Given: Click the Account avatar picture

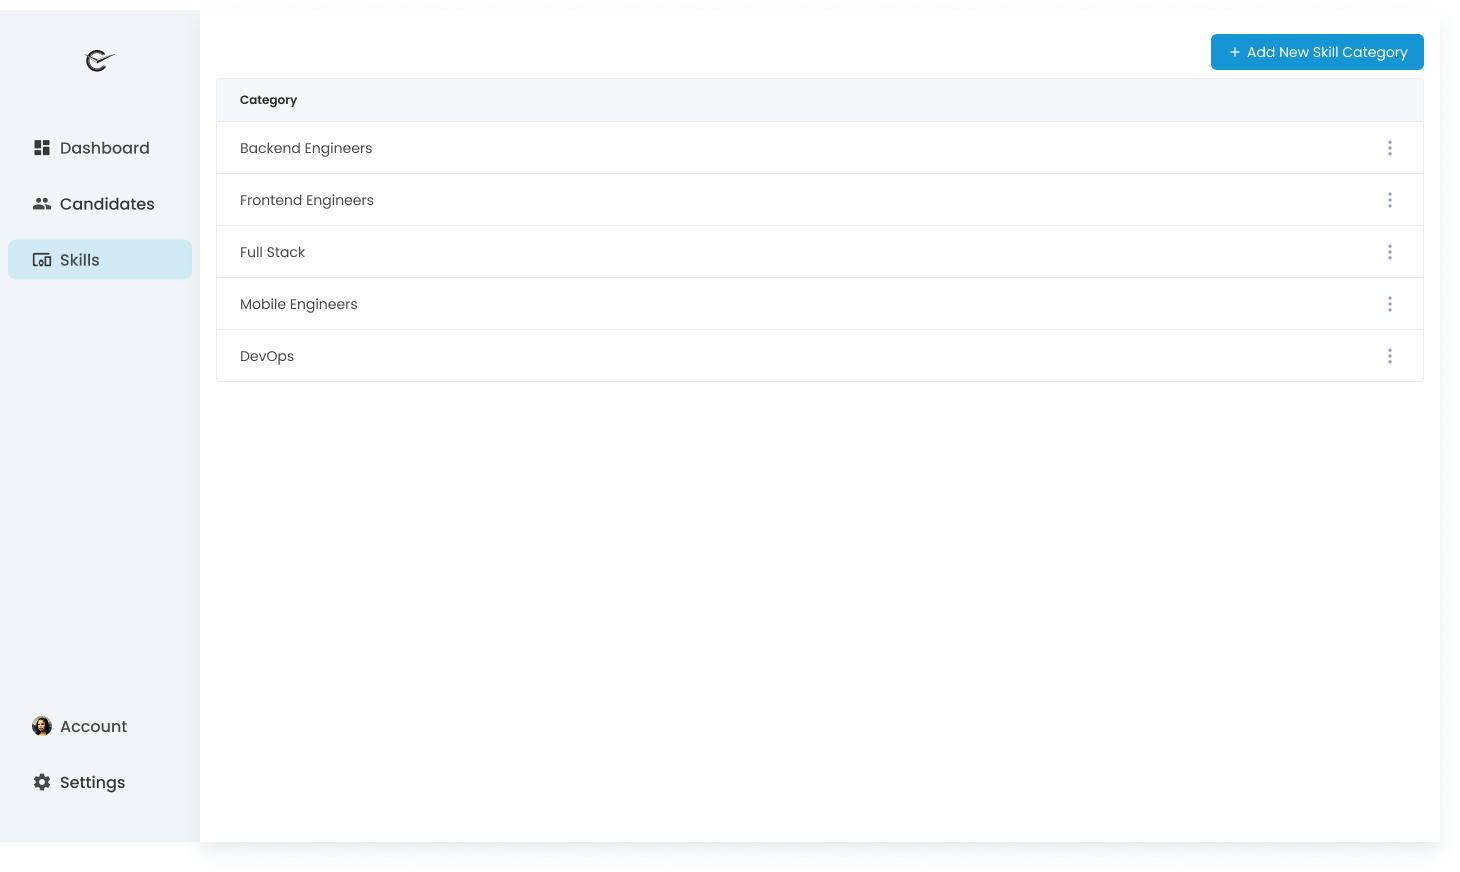Looking at the screenshot, I should (41, 726).
